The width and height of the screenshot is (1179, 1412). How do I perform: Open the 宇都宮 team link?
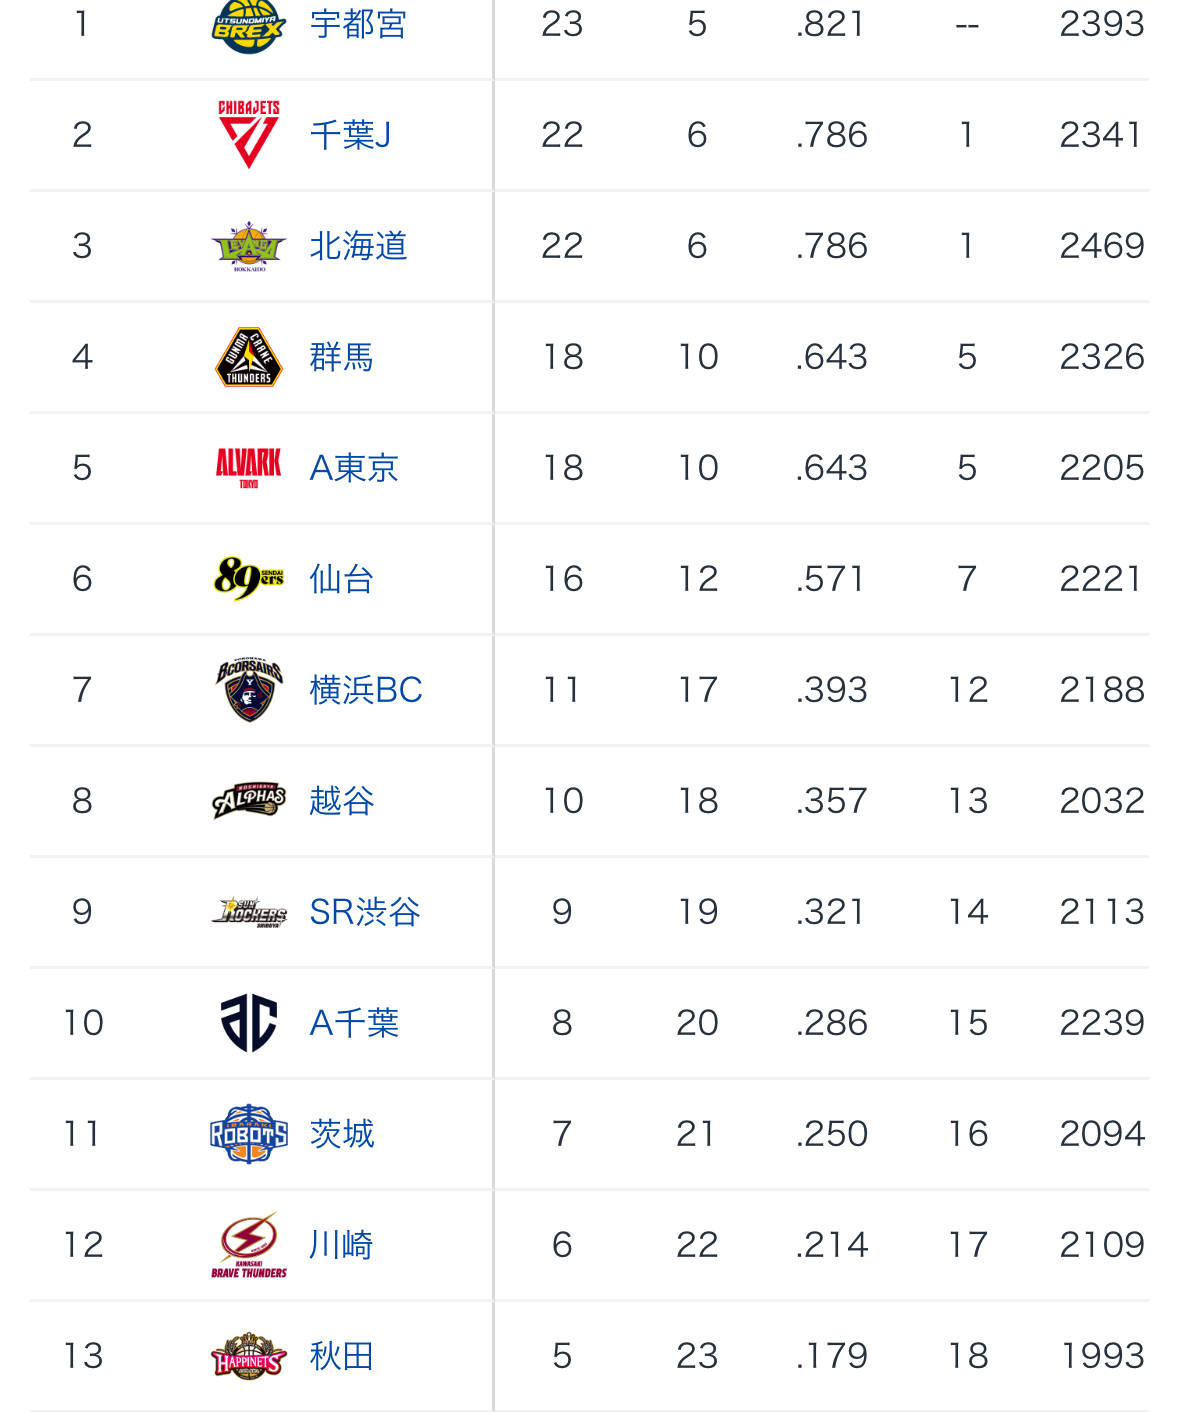pos(358,24)
